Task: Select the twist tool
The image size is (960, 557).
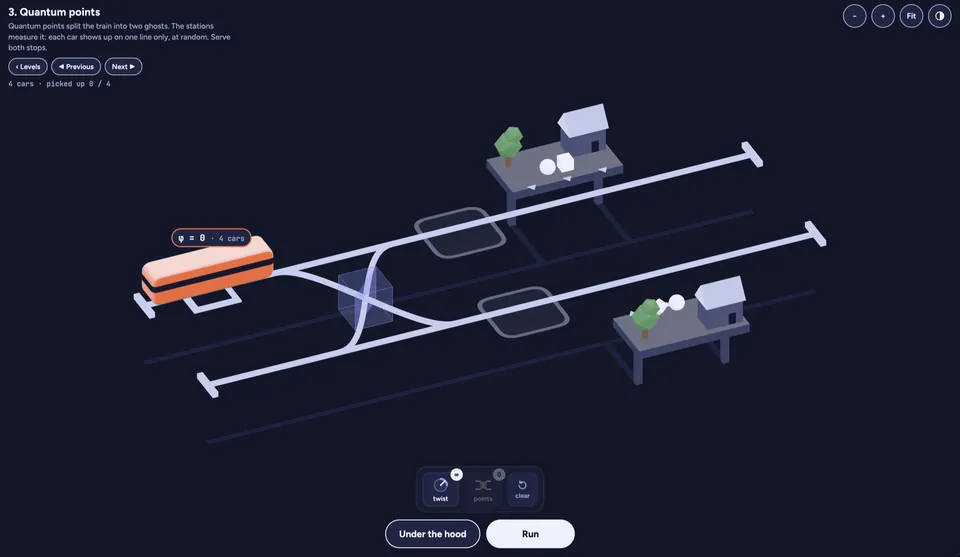Action: [x=440, y=489]
